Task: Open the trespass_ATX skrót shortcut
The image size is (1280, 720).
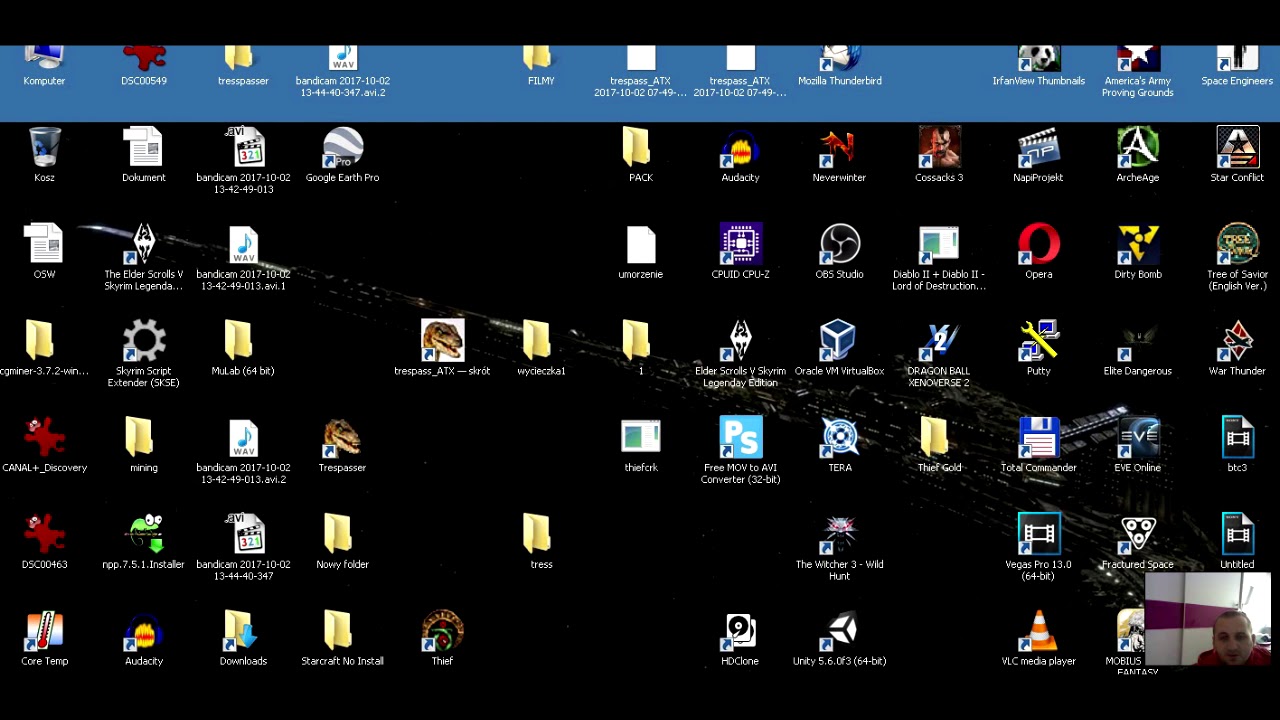Action: (x=442, y=349)
